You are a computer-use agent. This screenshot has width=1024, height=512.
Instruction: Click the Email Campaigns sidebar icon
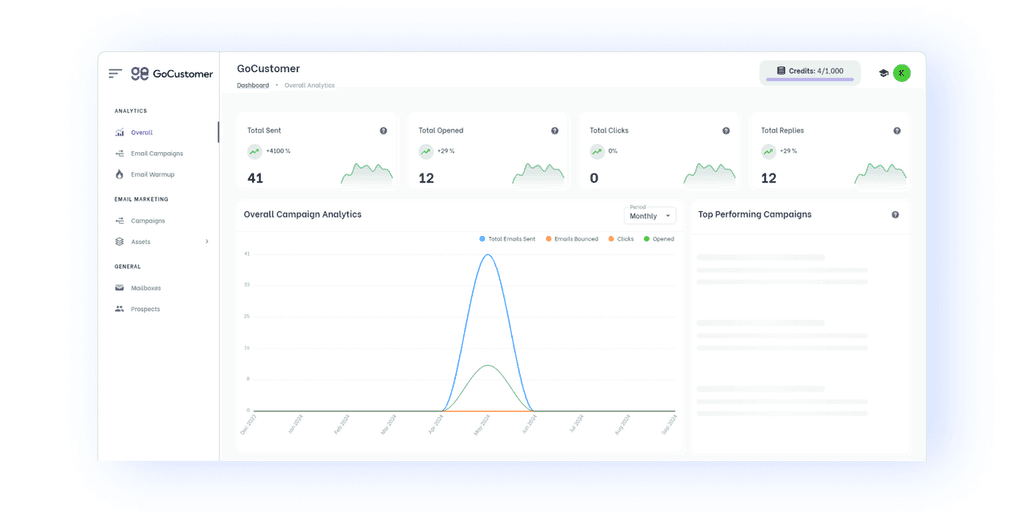click(120, 153)
